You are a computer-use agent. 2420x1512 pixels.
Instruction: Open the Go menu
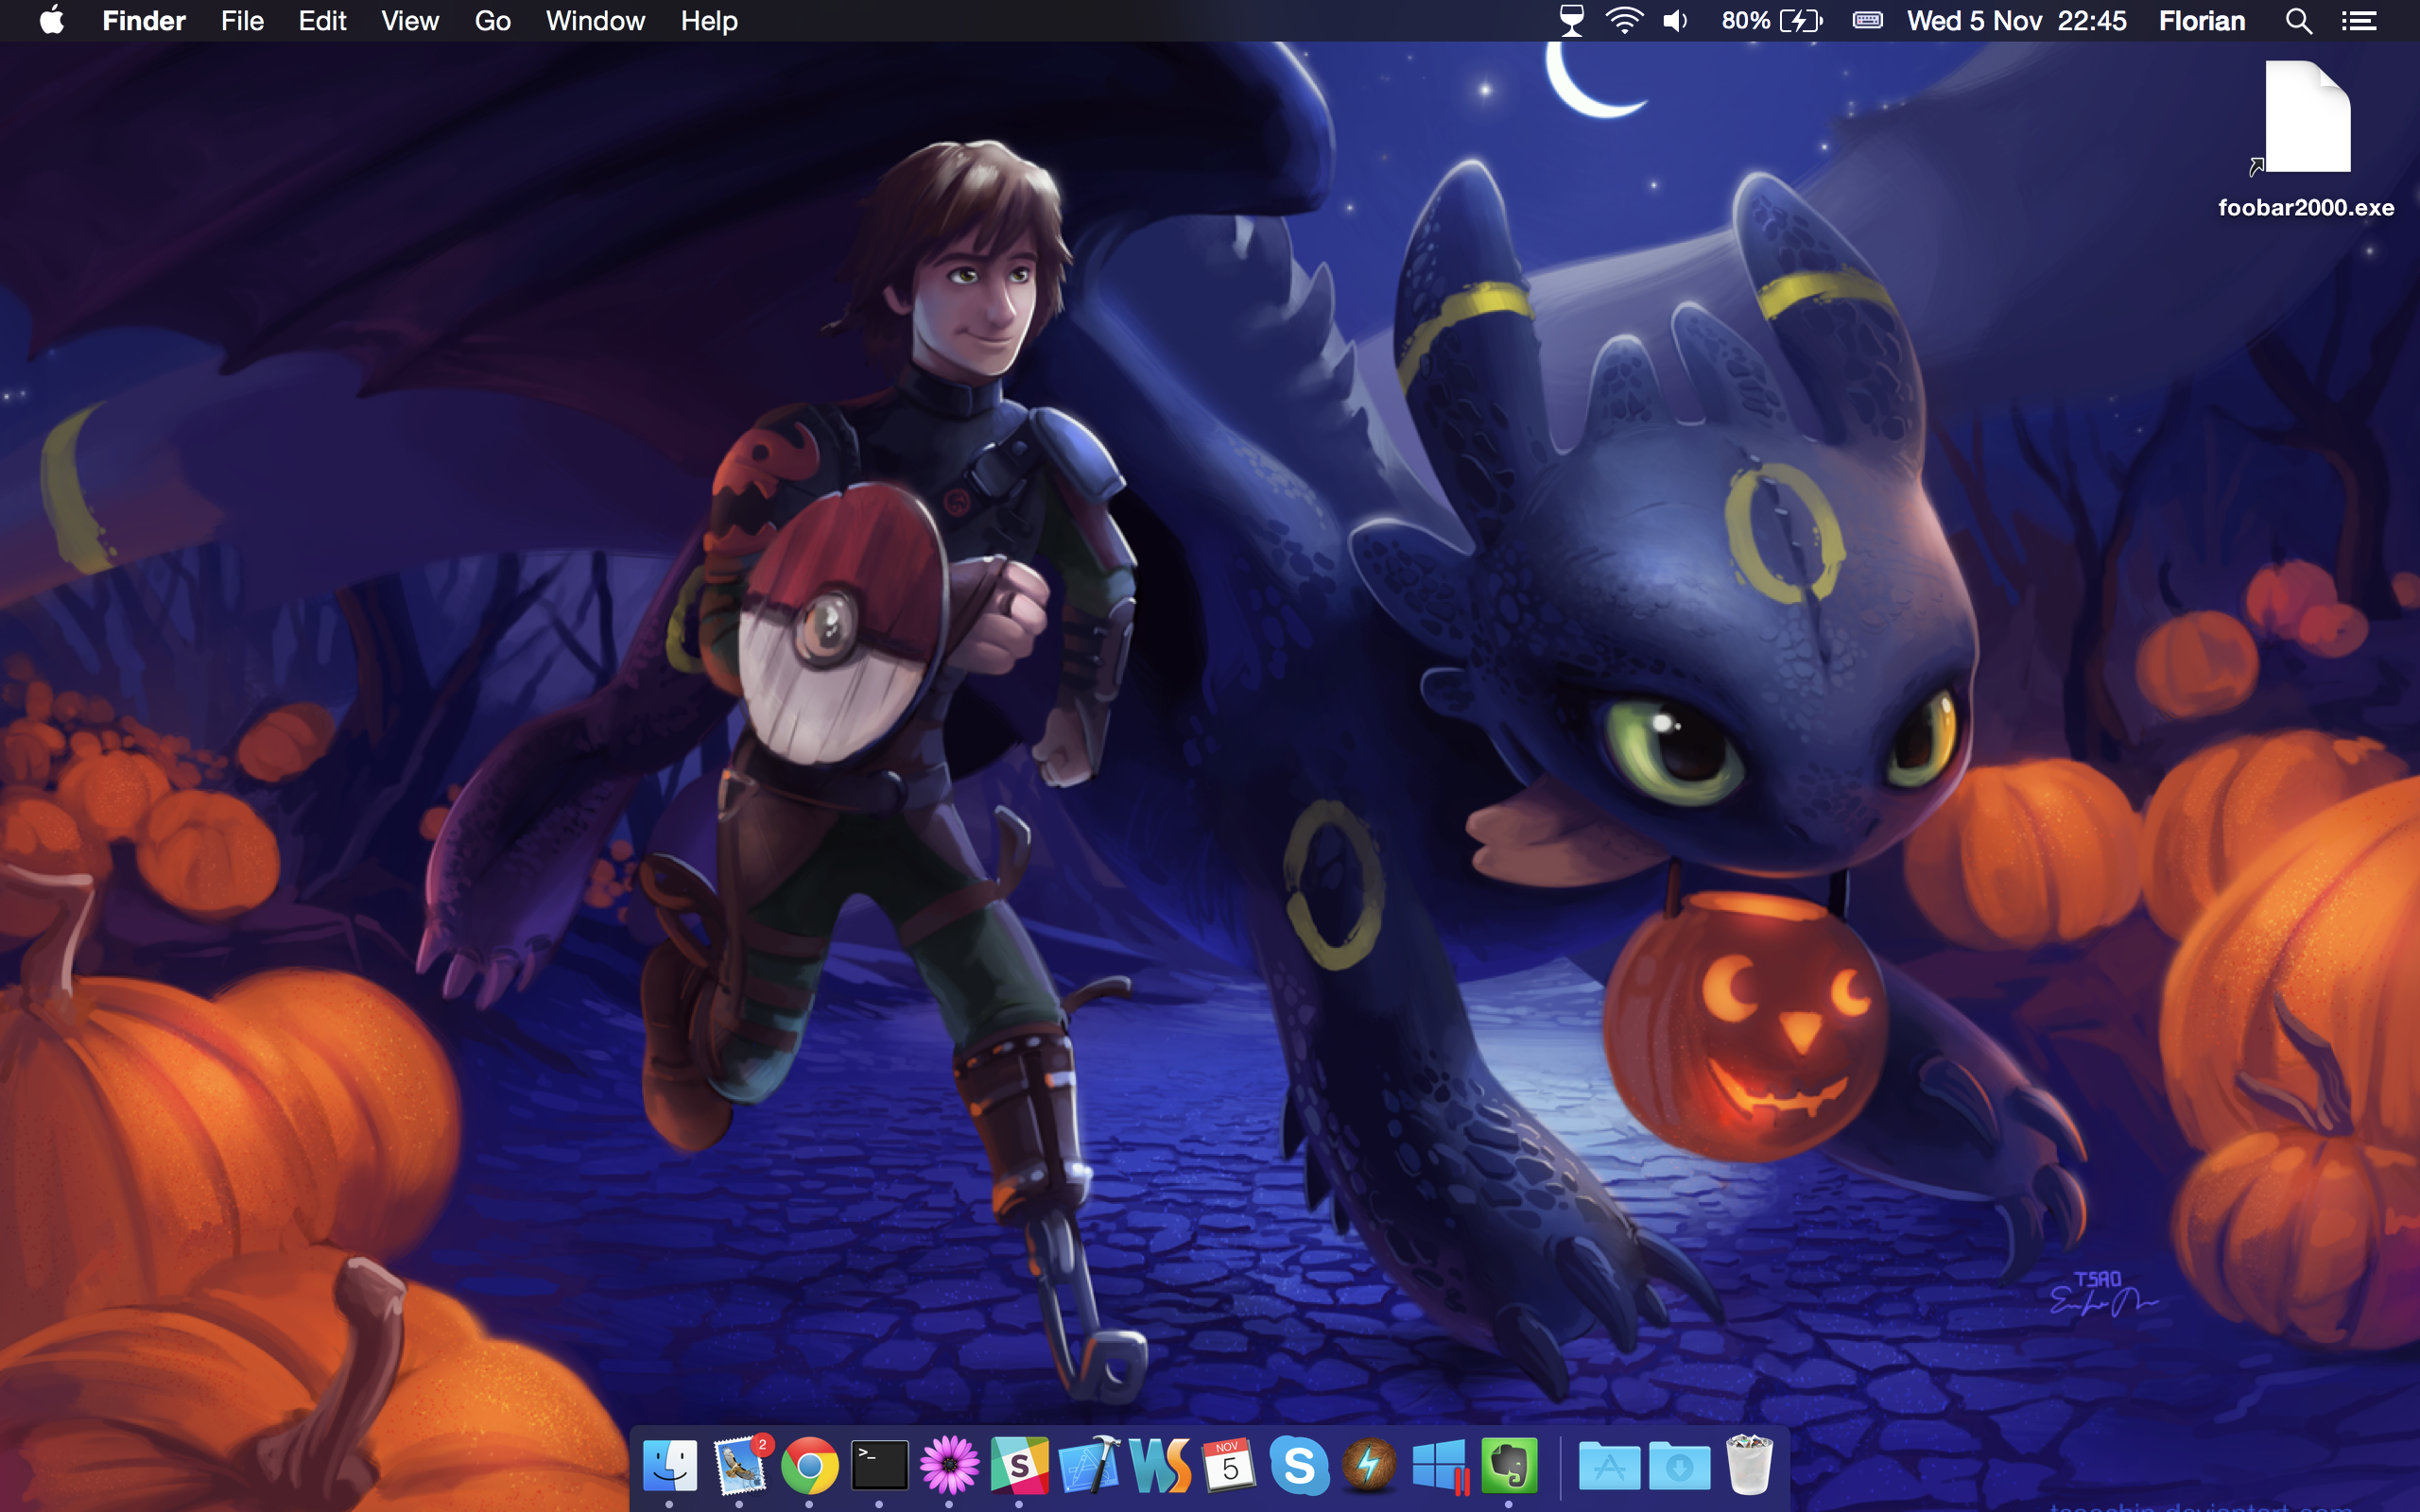(x=492, y=21)
